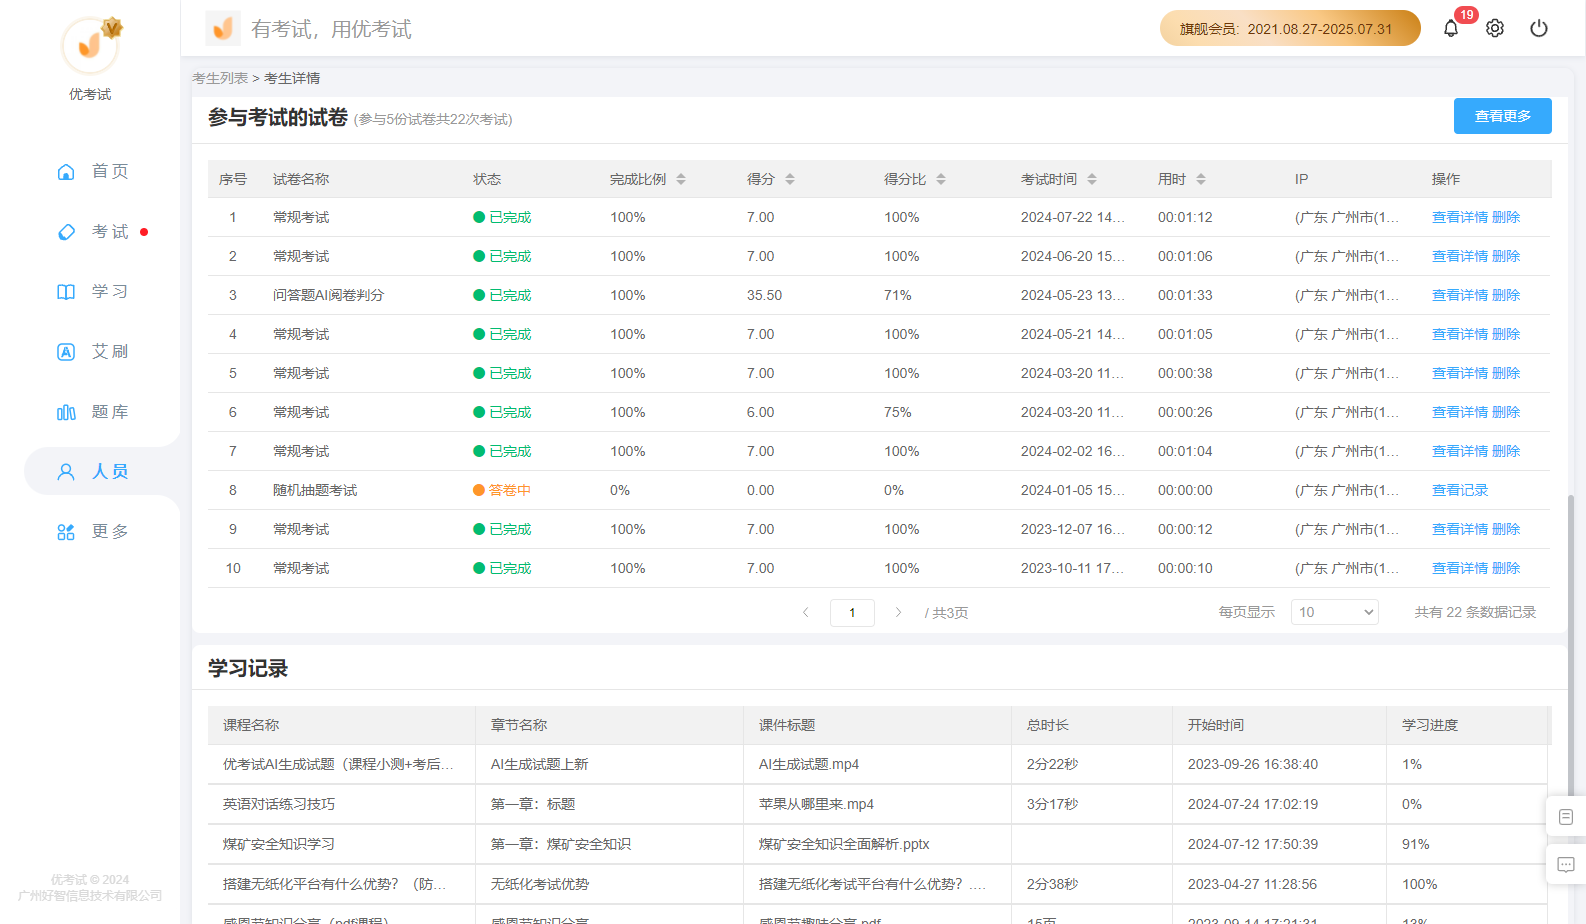Image resolution: width=1586 pixels, height=924 pixels.
Task: Click the 91% learning progress cell
Action: click(x=1416, y=844)
